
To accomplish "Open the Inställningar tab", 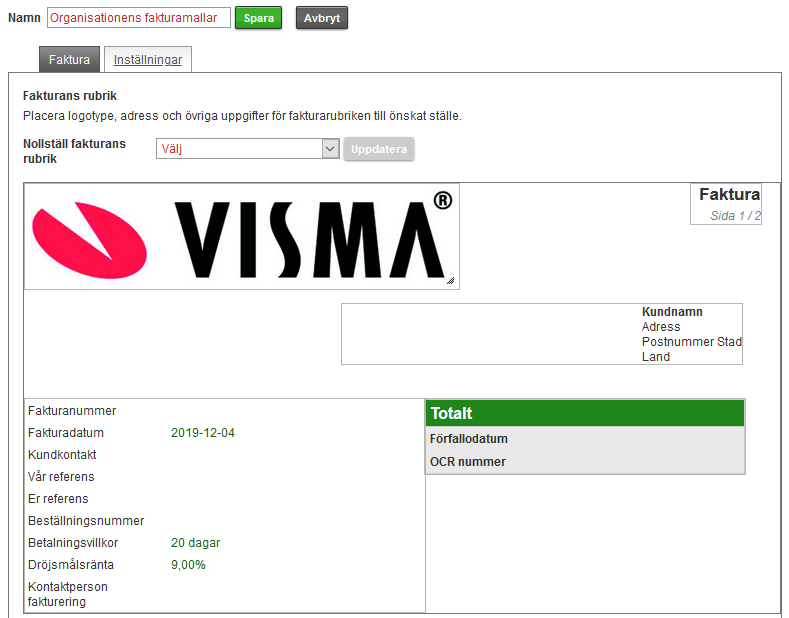I will (148, 59).
